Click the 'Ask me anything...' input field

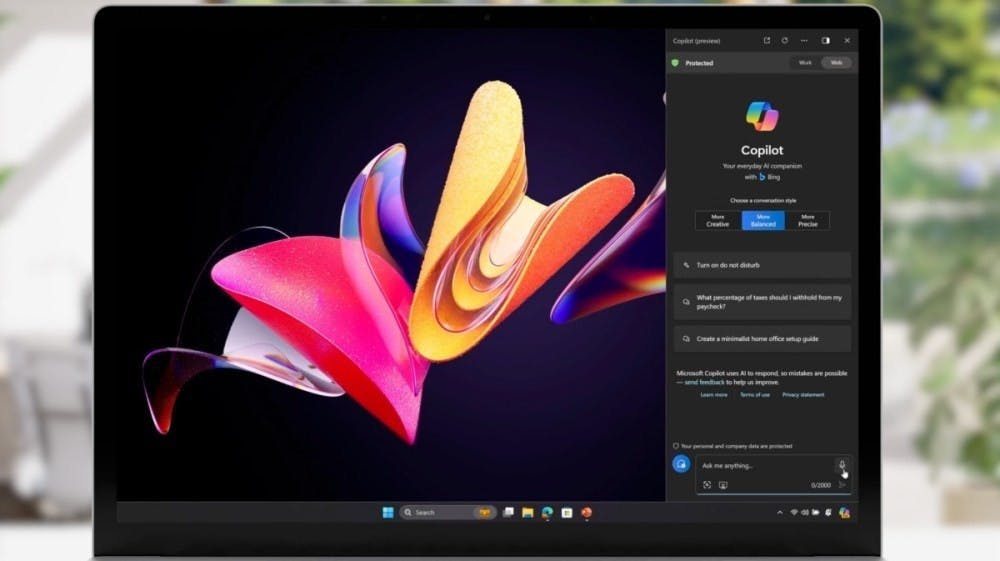(x=760, y=466)
